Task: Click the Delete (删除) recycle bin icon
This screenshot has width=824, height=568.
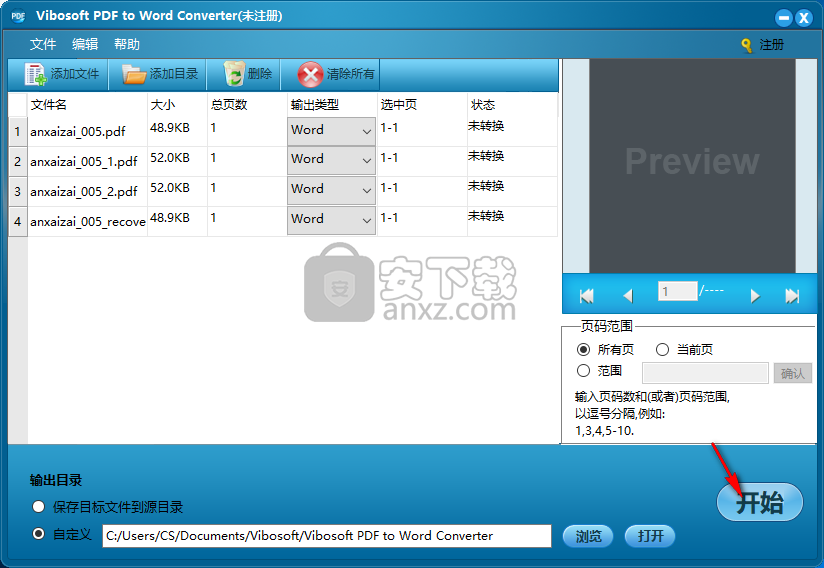Action: tap(234, 74)
